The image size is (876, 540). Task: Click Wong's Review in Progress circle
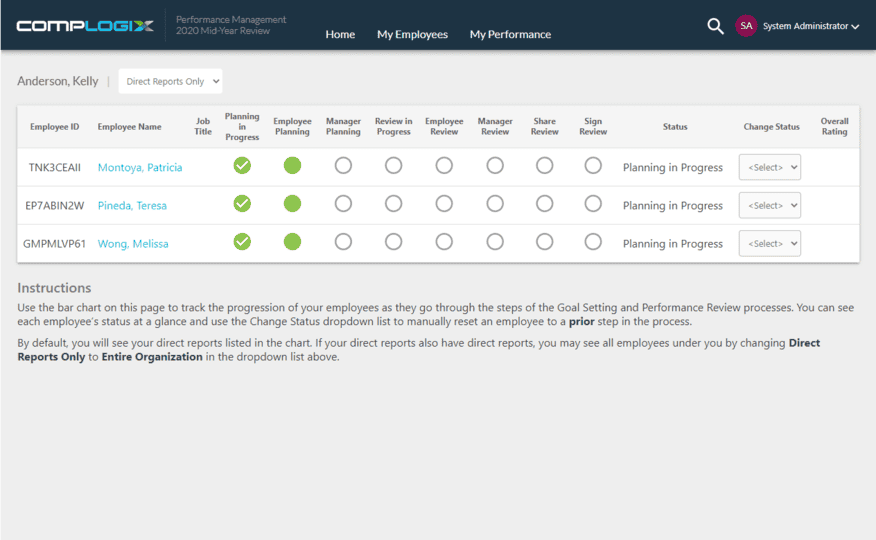[393, 242]
